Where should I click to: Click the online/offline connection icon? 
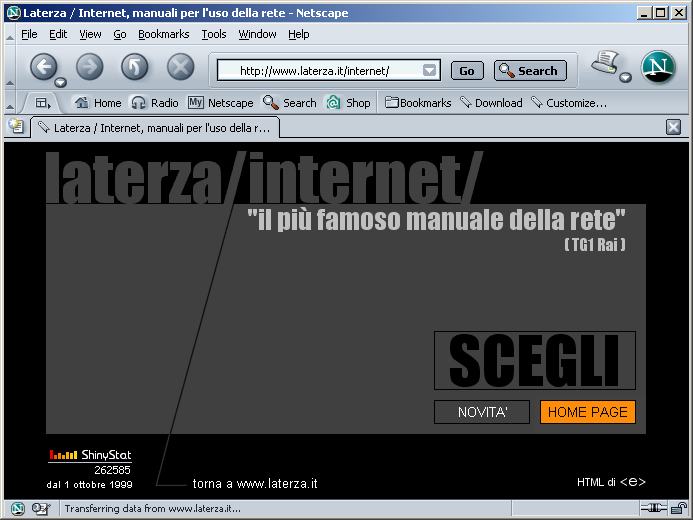[x=654, y=508]
